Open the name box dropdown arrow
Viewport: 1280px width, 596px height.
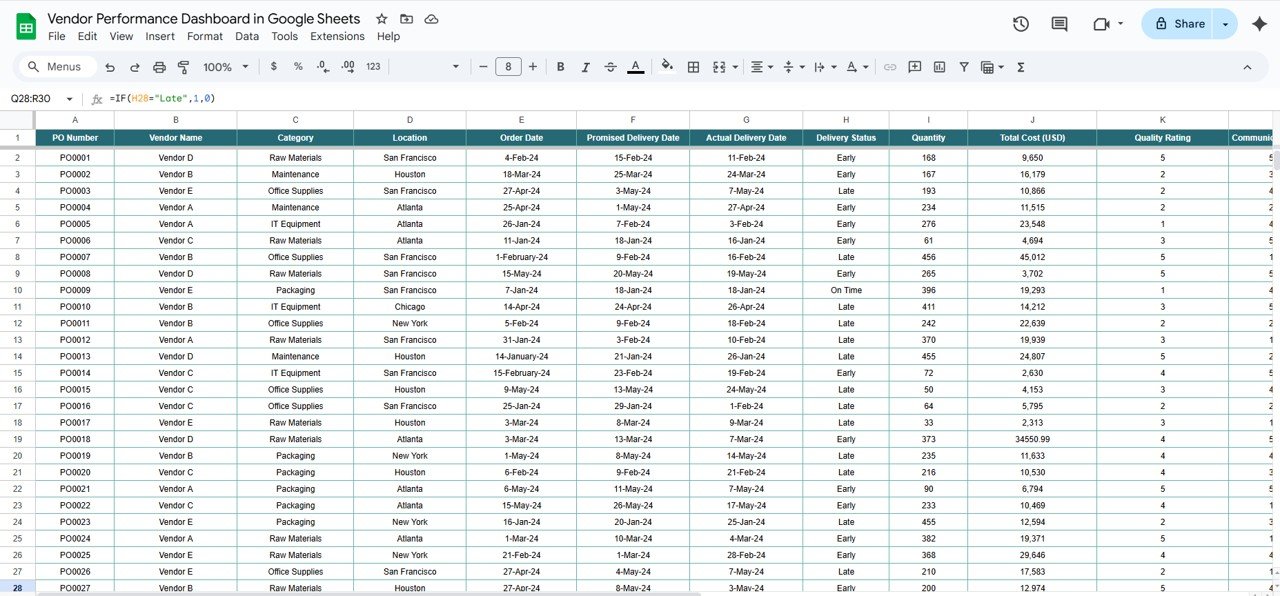click(69, 99)
